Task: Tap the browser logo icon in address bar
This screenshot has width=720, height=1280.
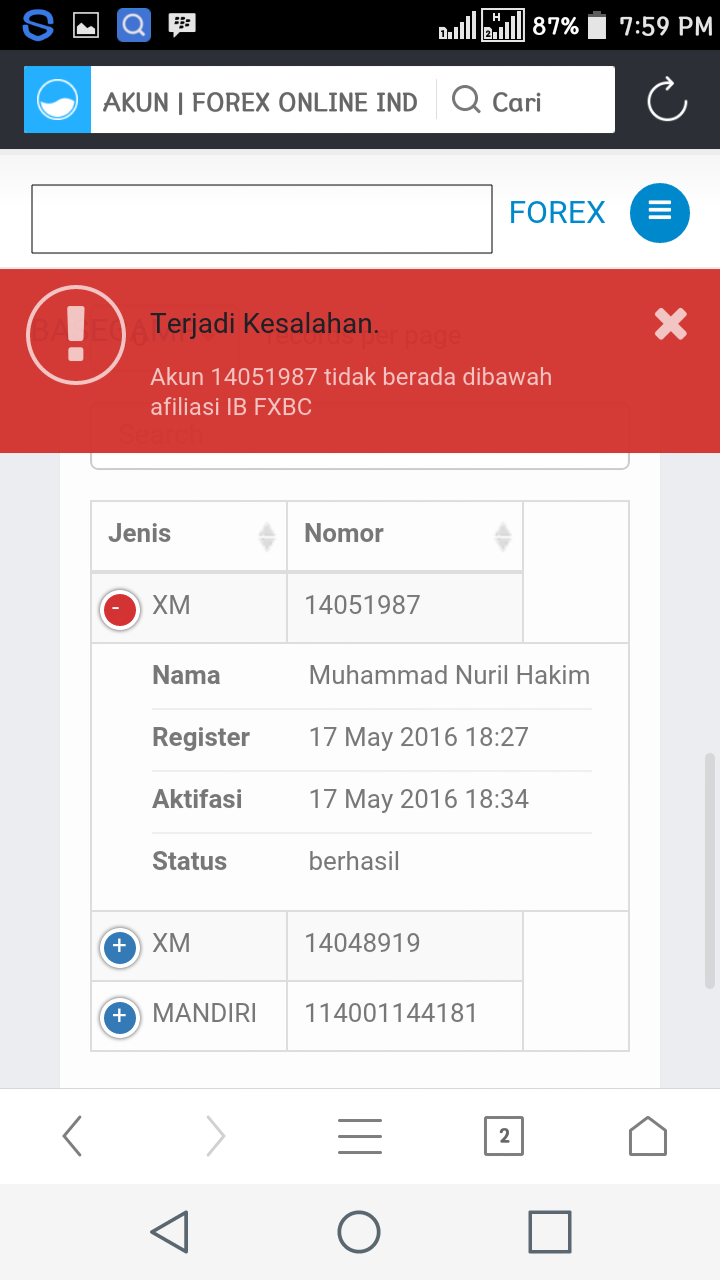Action: (57, 100)
